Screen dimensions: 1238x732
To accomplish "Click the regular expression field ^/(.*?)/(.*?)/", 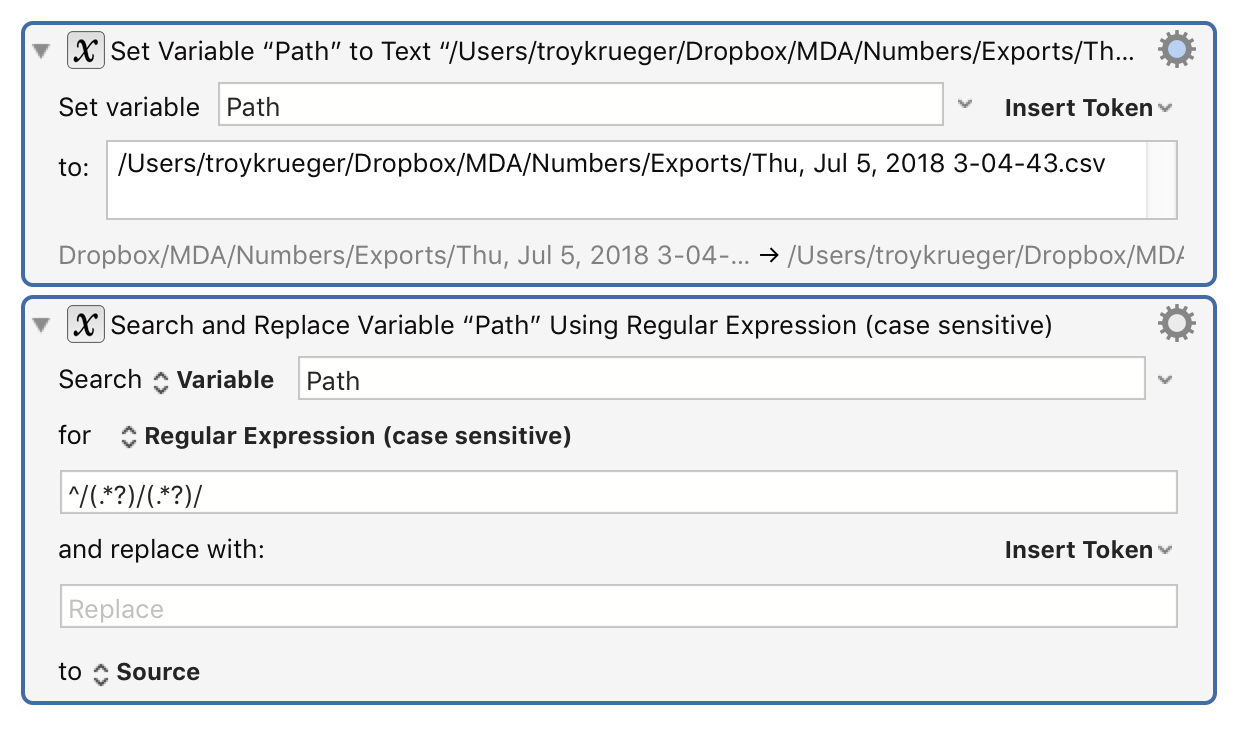I will (x=618, y=492).
